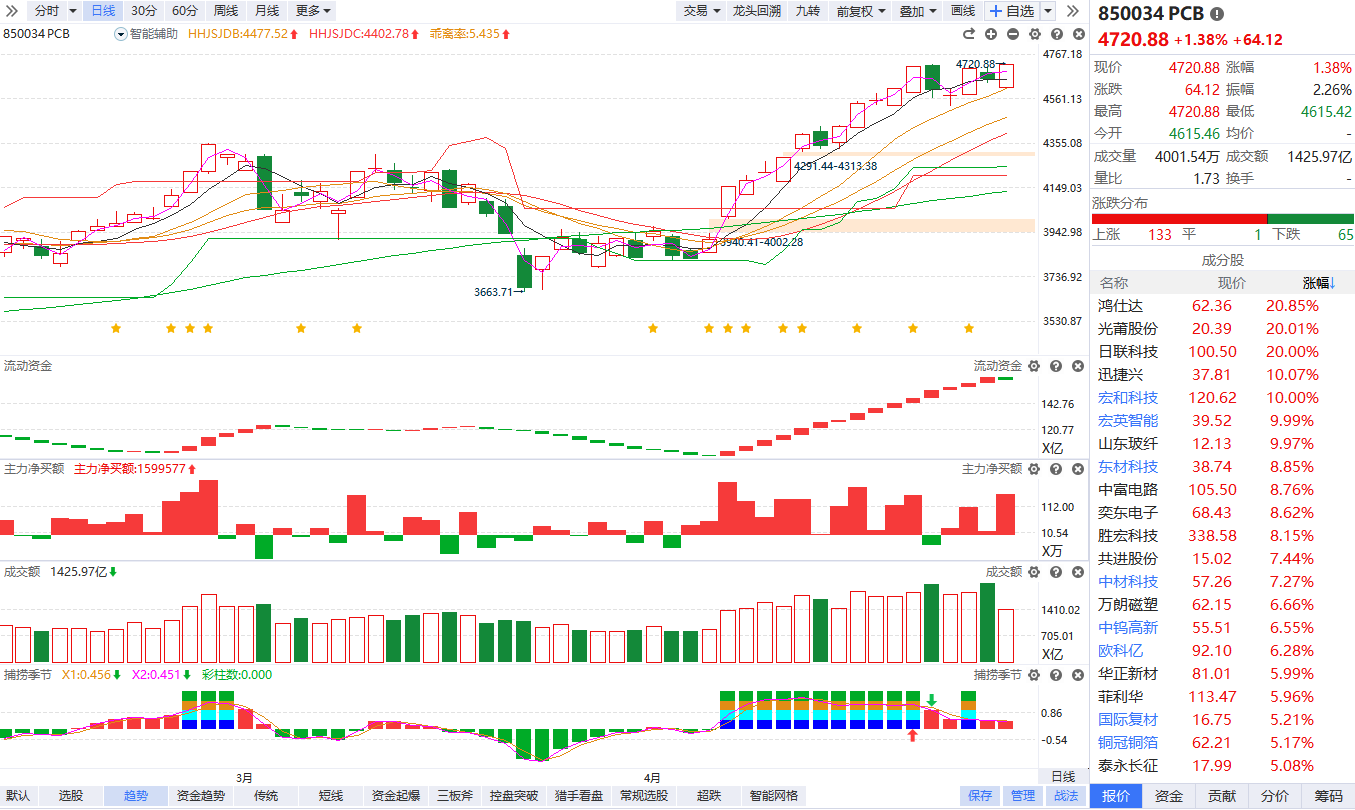Select the 默认 indicator template
The height and width of the screenshot is (810, 1355).
click(x=18, y=796)
